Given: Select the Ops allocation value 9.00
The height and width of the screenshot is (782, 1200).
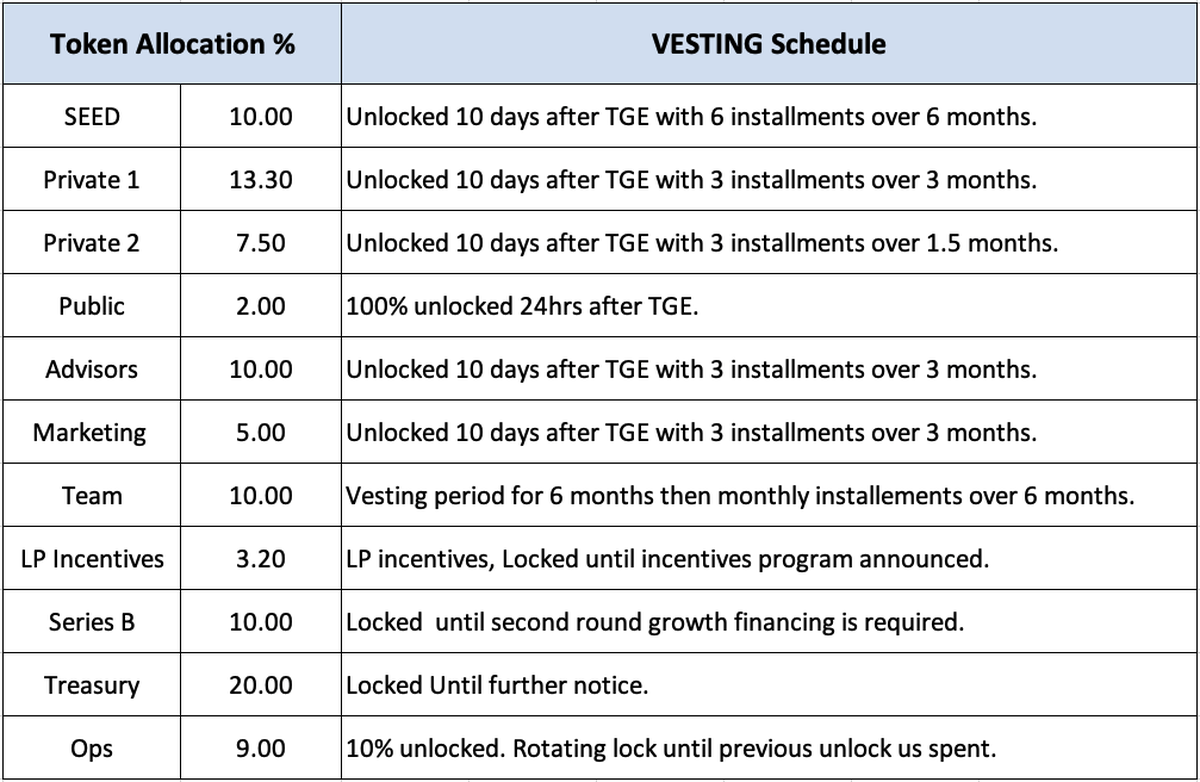Looking at the screenshot, I should [x=261, y=748].
